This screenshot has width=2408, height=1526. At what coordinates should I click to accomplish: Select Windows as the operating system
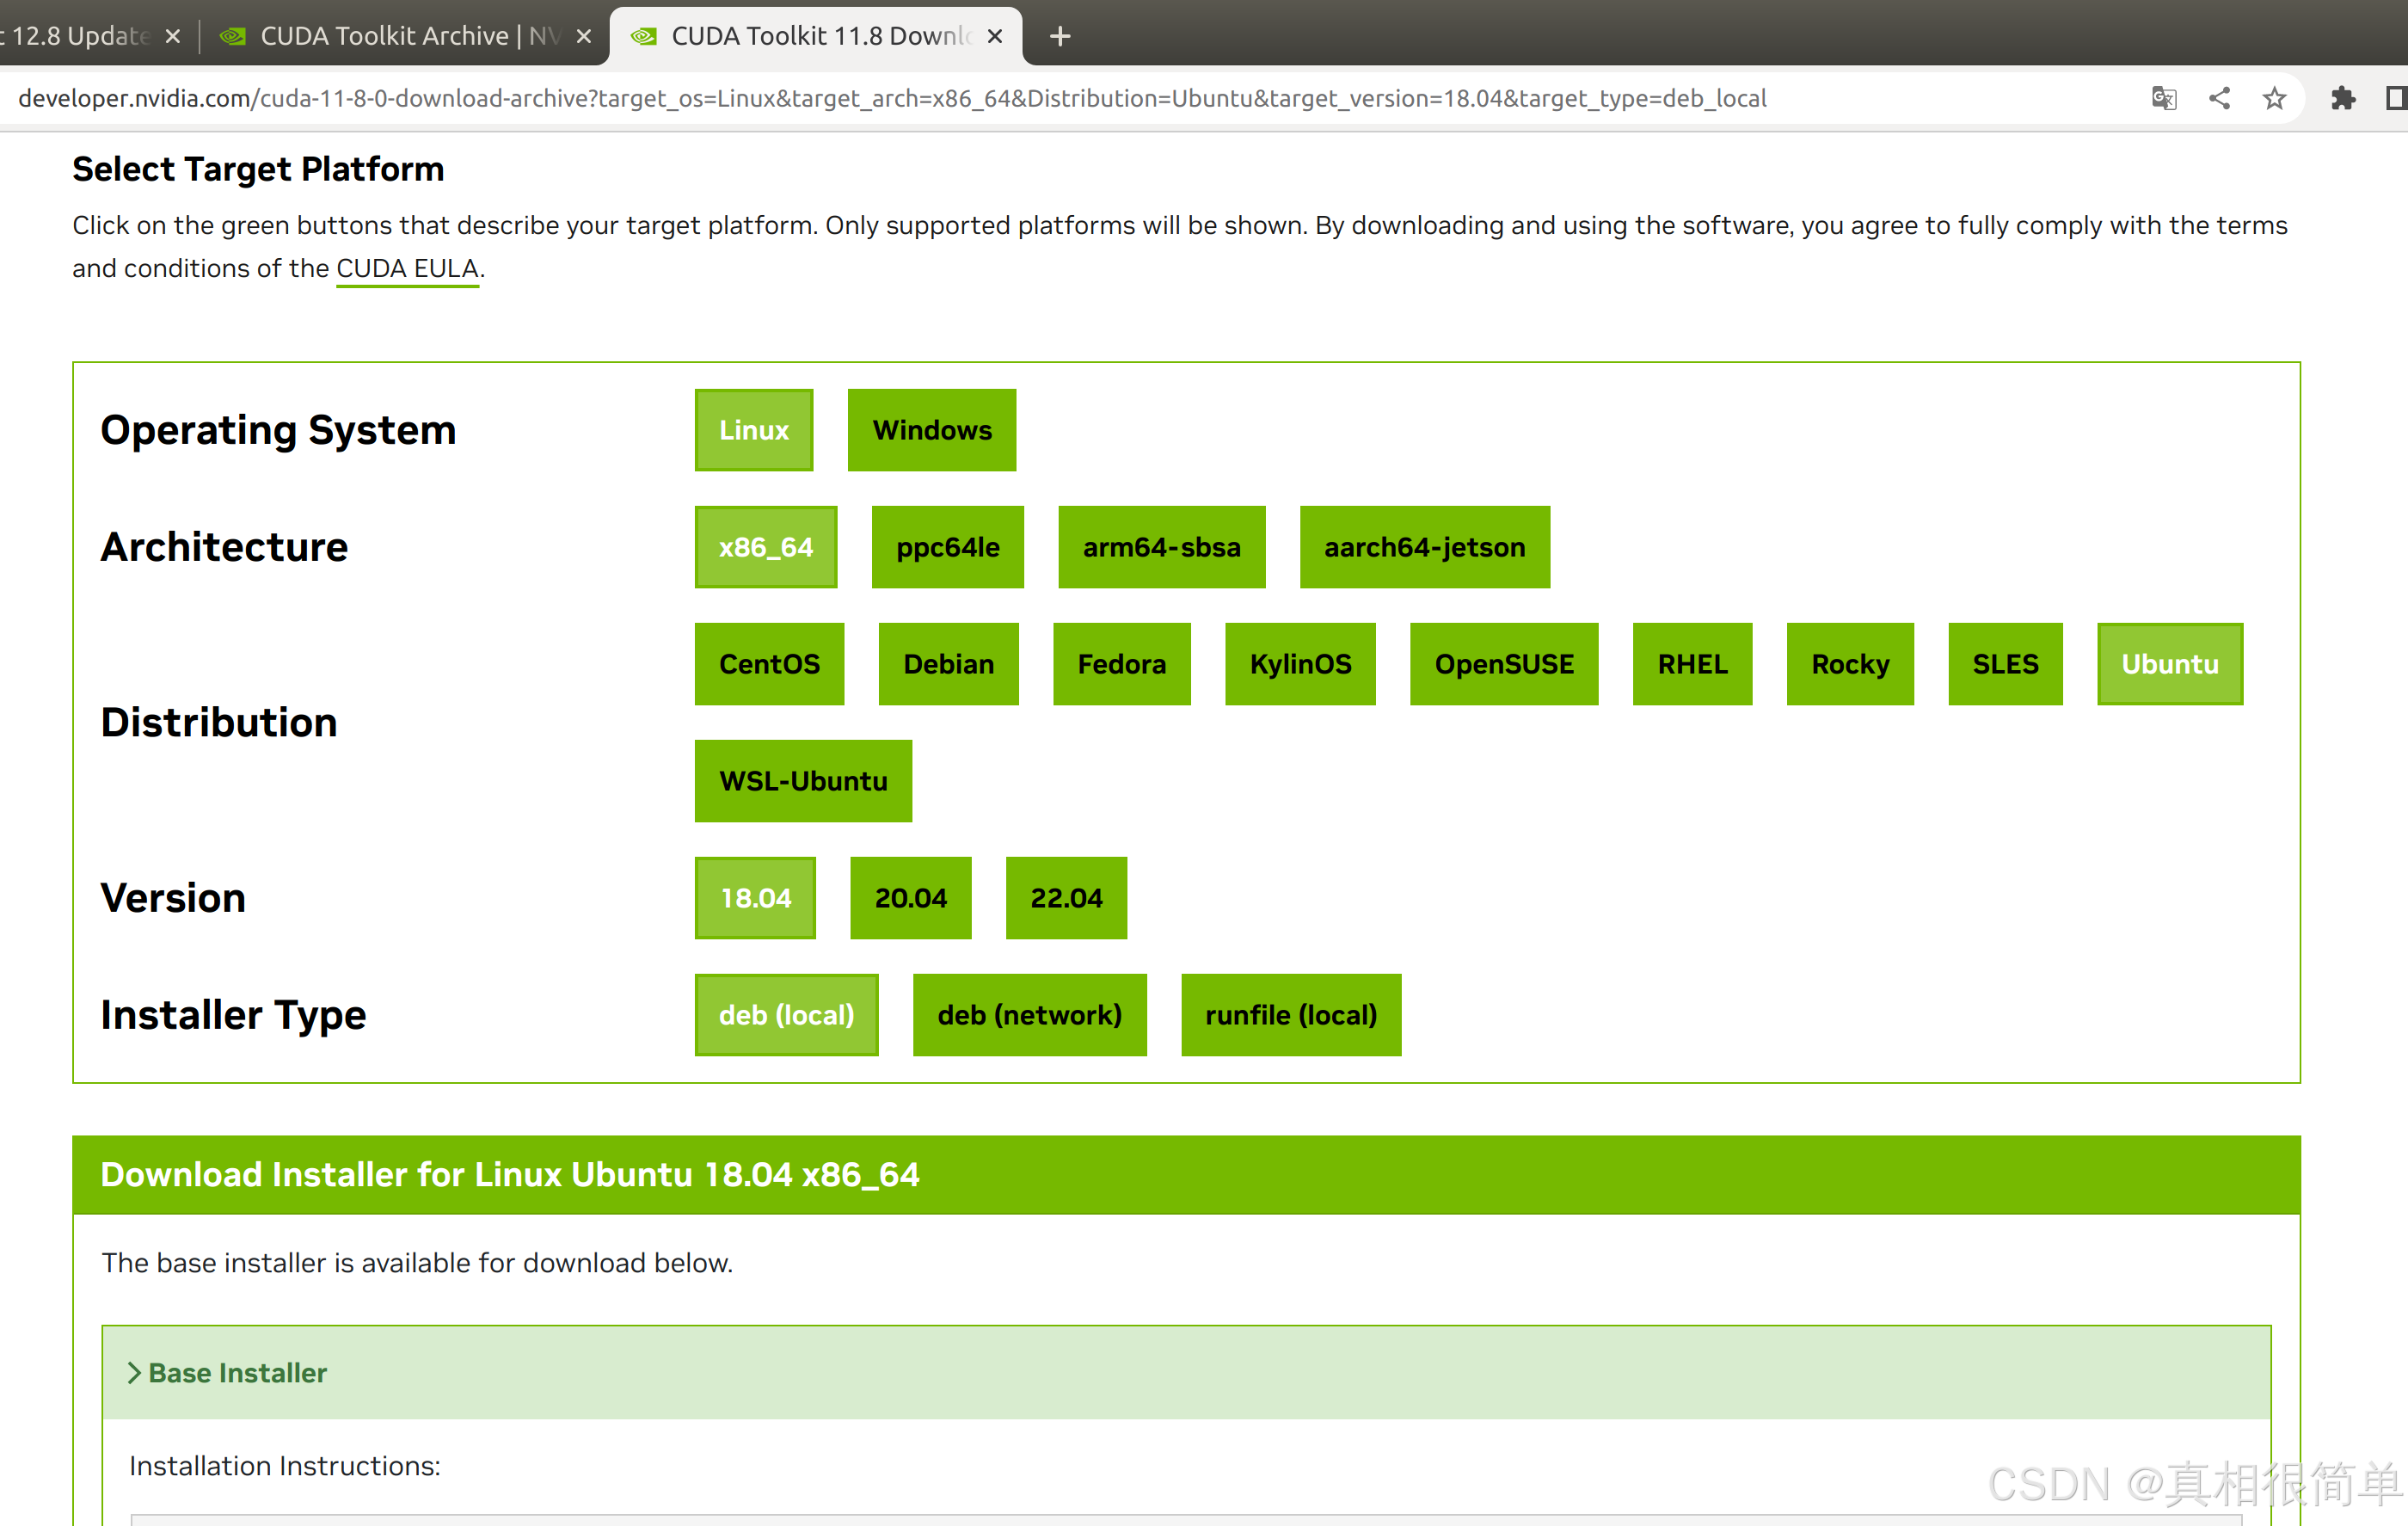tap(931, 430)
